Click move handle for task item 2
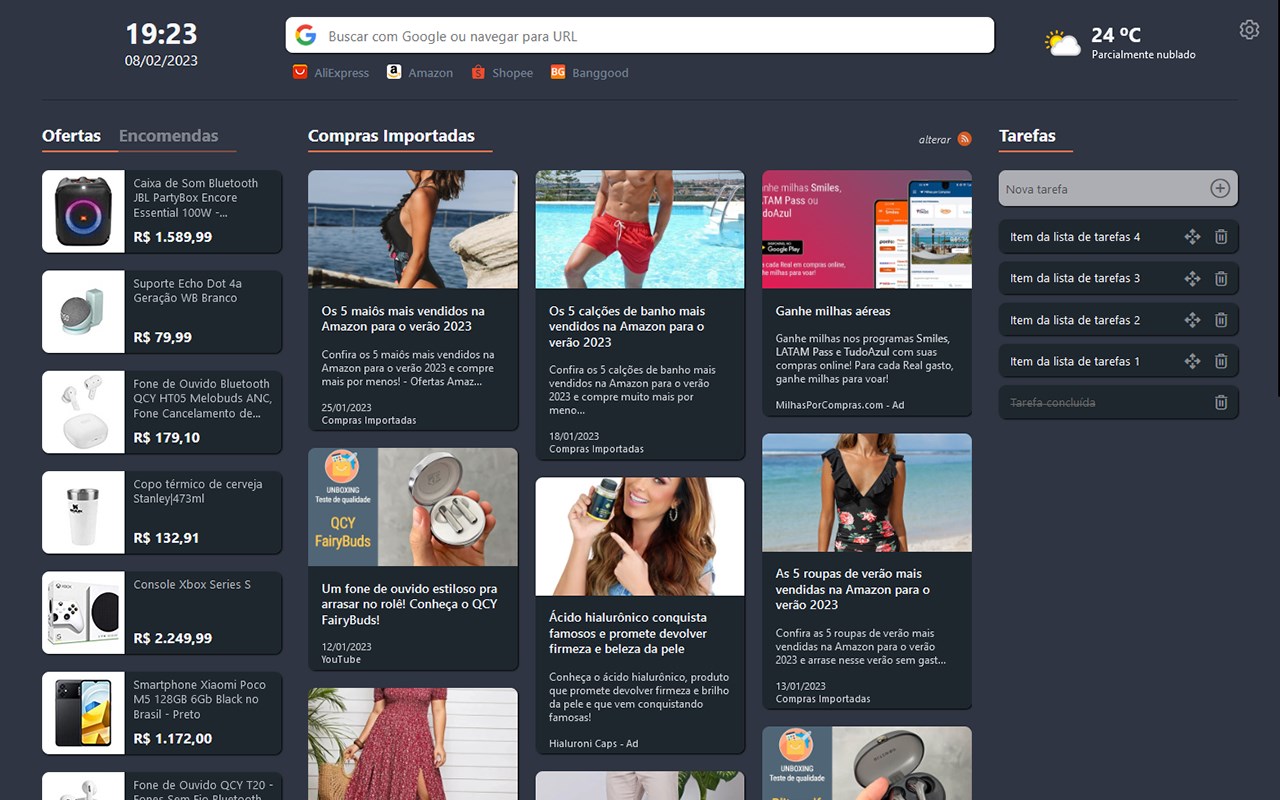The width and height of the screenshot is (1280, 800). pyautogui.click(x=1192, y=320)
